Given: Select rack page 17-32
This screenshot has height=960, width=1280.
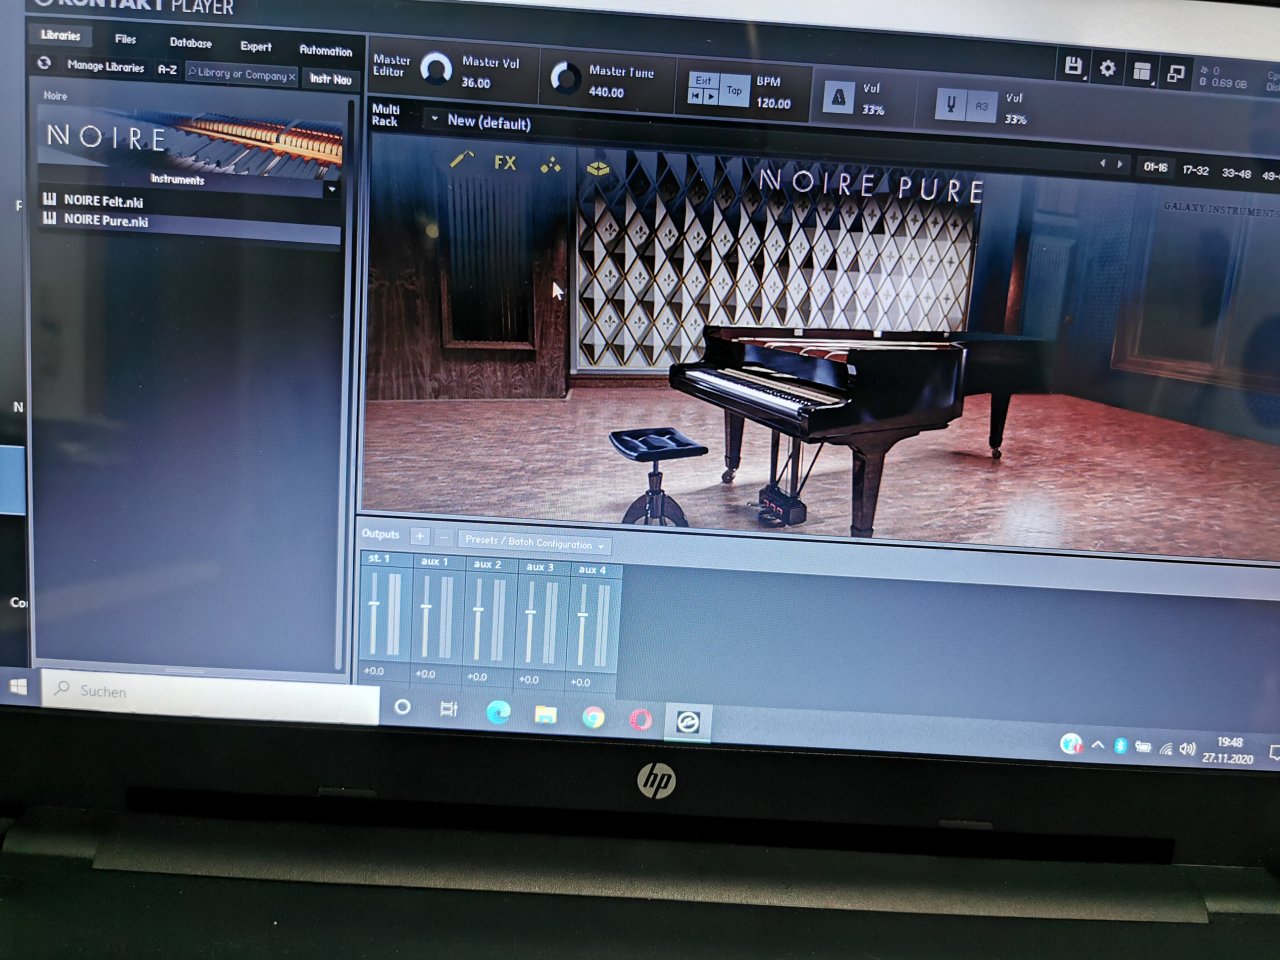Looking at the screenshot, I should point(1196,170).
